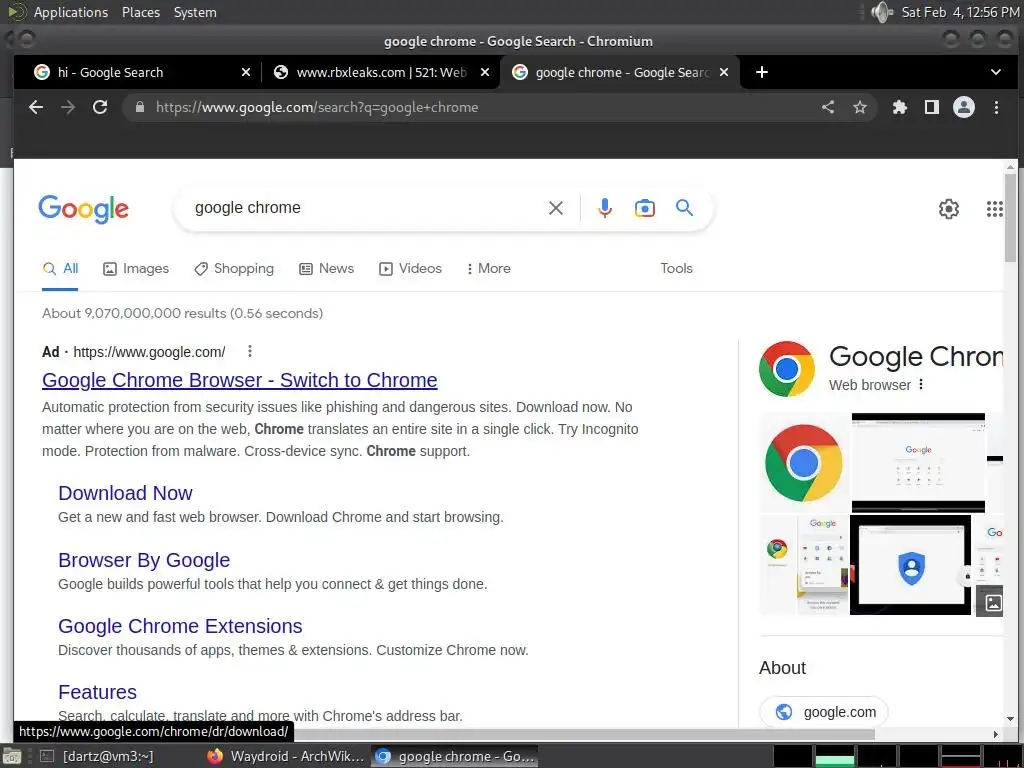Viewport: 1024px width, 768px height.
Task: Open the large Chrome logo image thumbnail
Action: coord(804,462)
